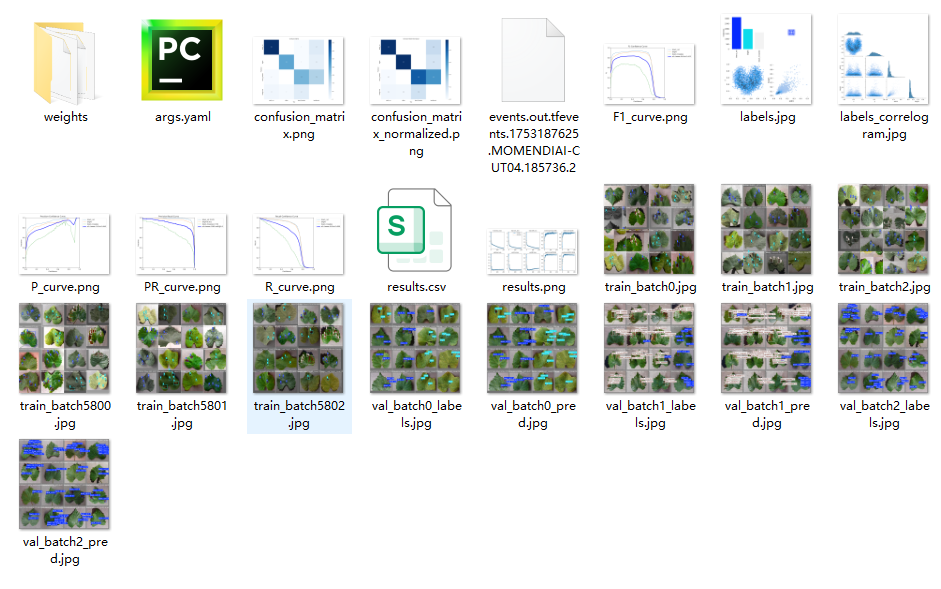Select the train_batch5800.jpg thumbnail

tap(64, 348)
